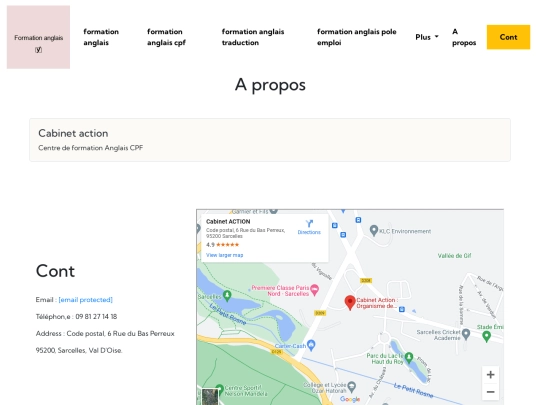540x405 pixels.
Task: Open View larger map link
Action: (225, 255)
